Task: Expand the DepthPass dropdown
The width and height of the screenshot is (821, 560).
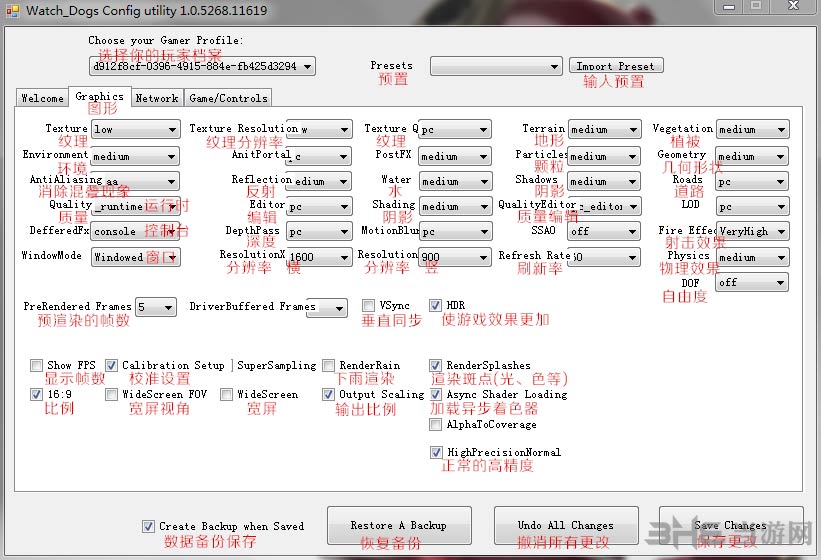Action: click(319, 231)
